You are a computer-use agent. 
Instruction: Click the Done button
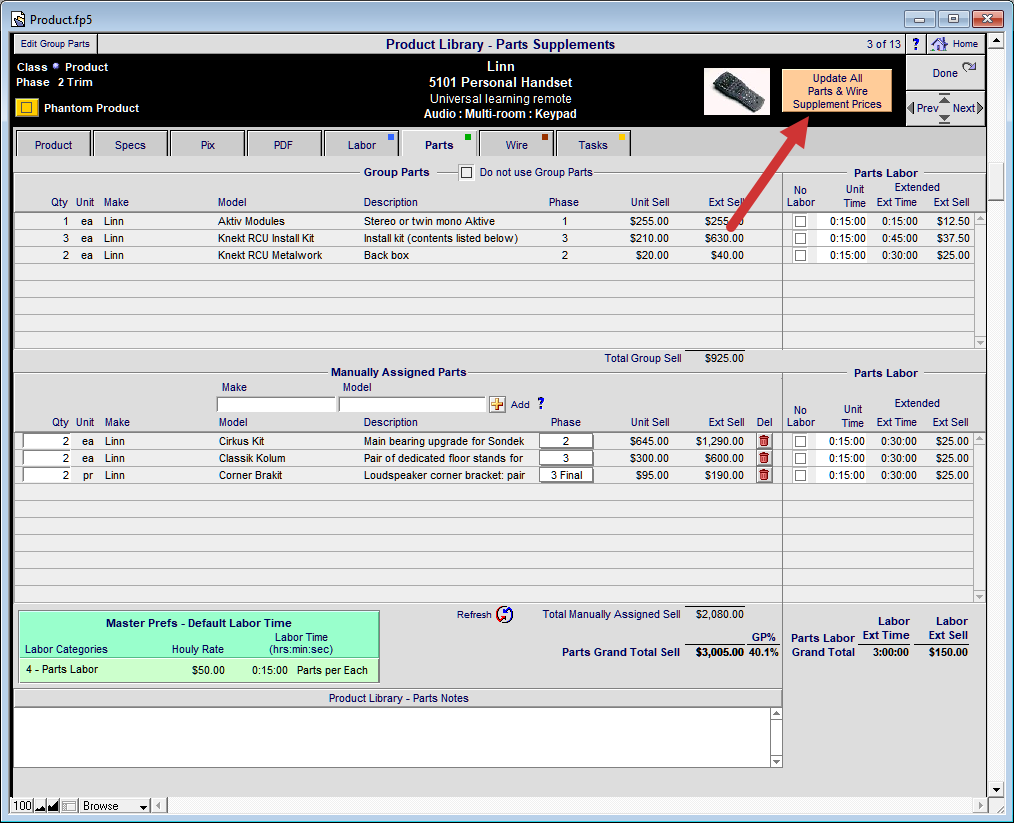pos(945,73)
